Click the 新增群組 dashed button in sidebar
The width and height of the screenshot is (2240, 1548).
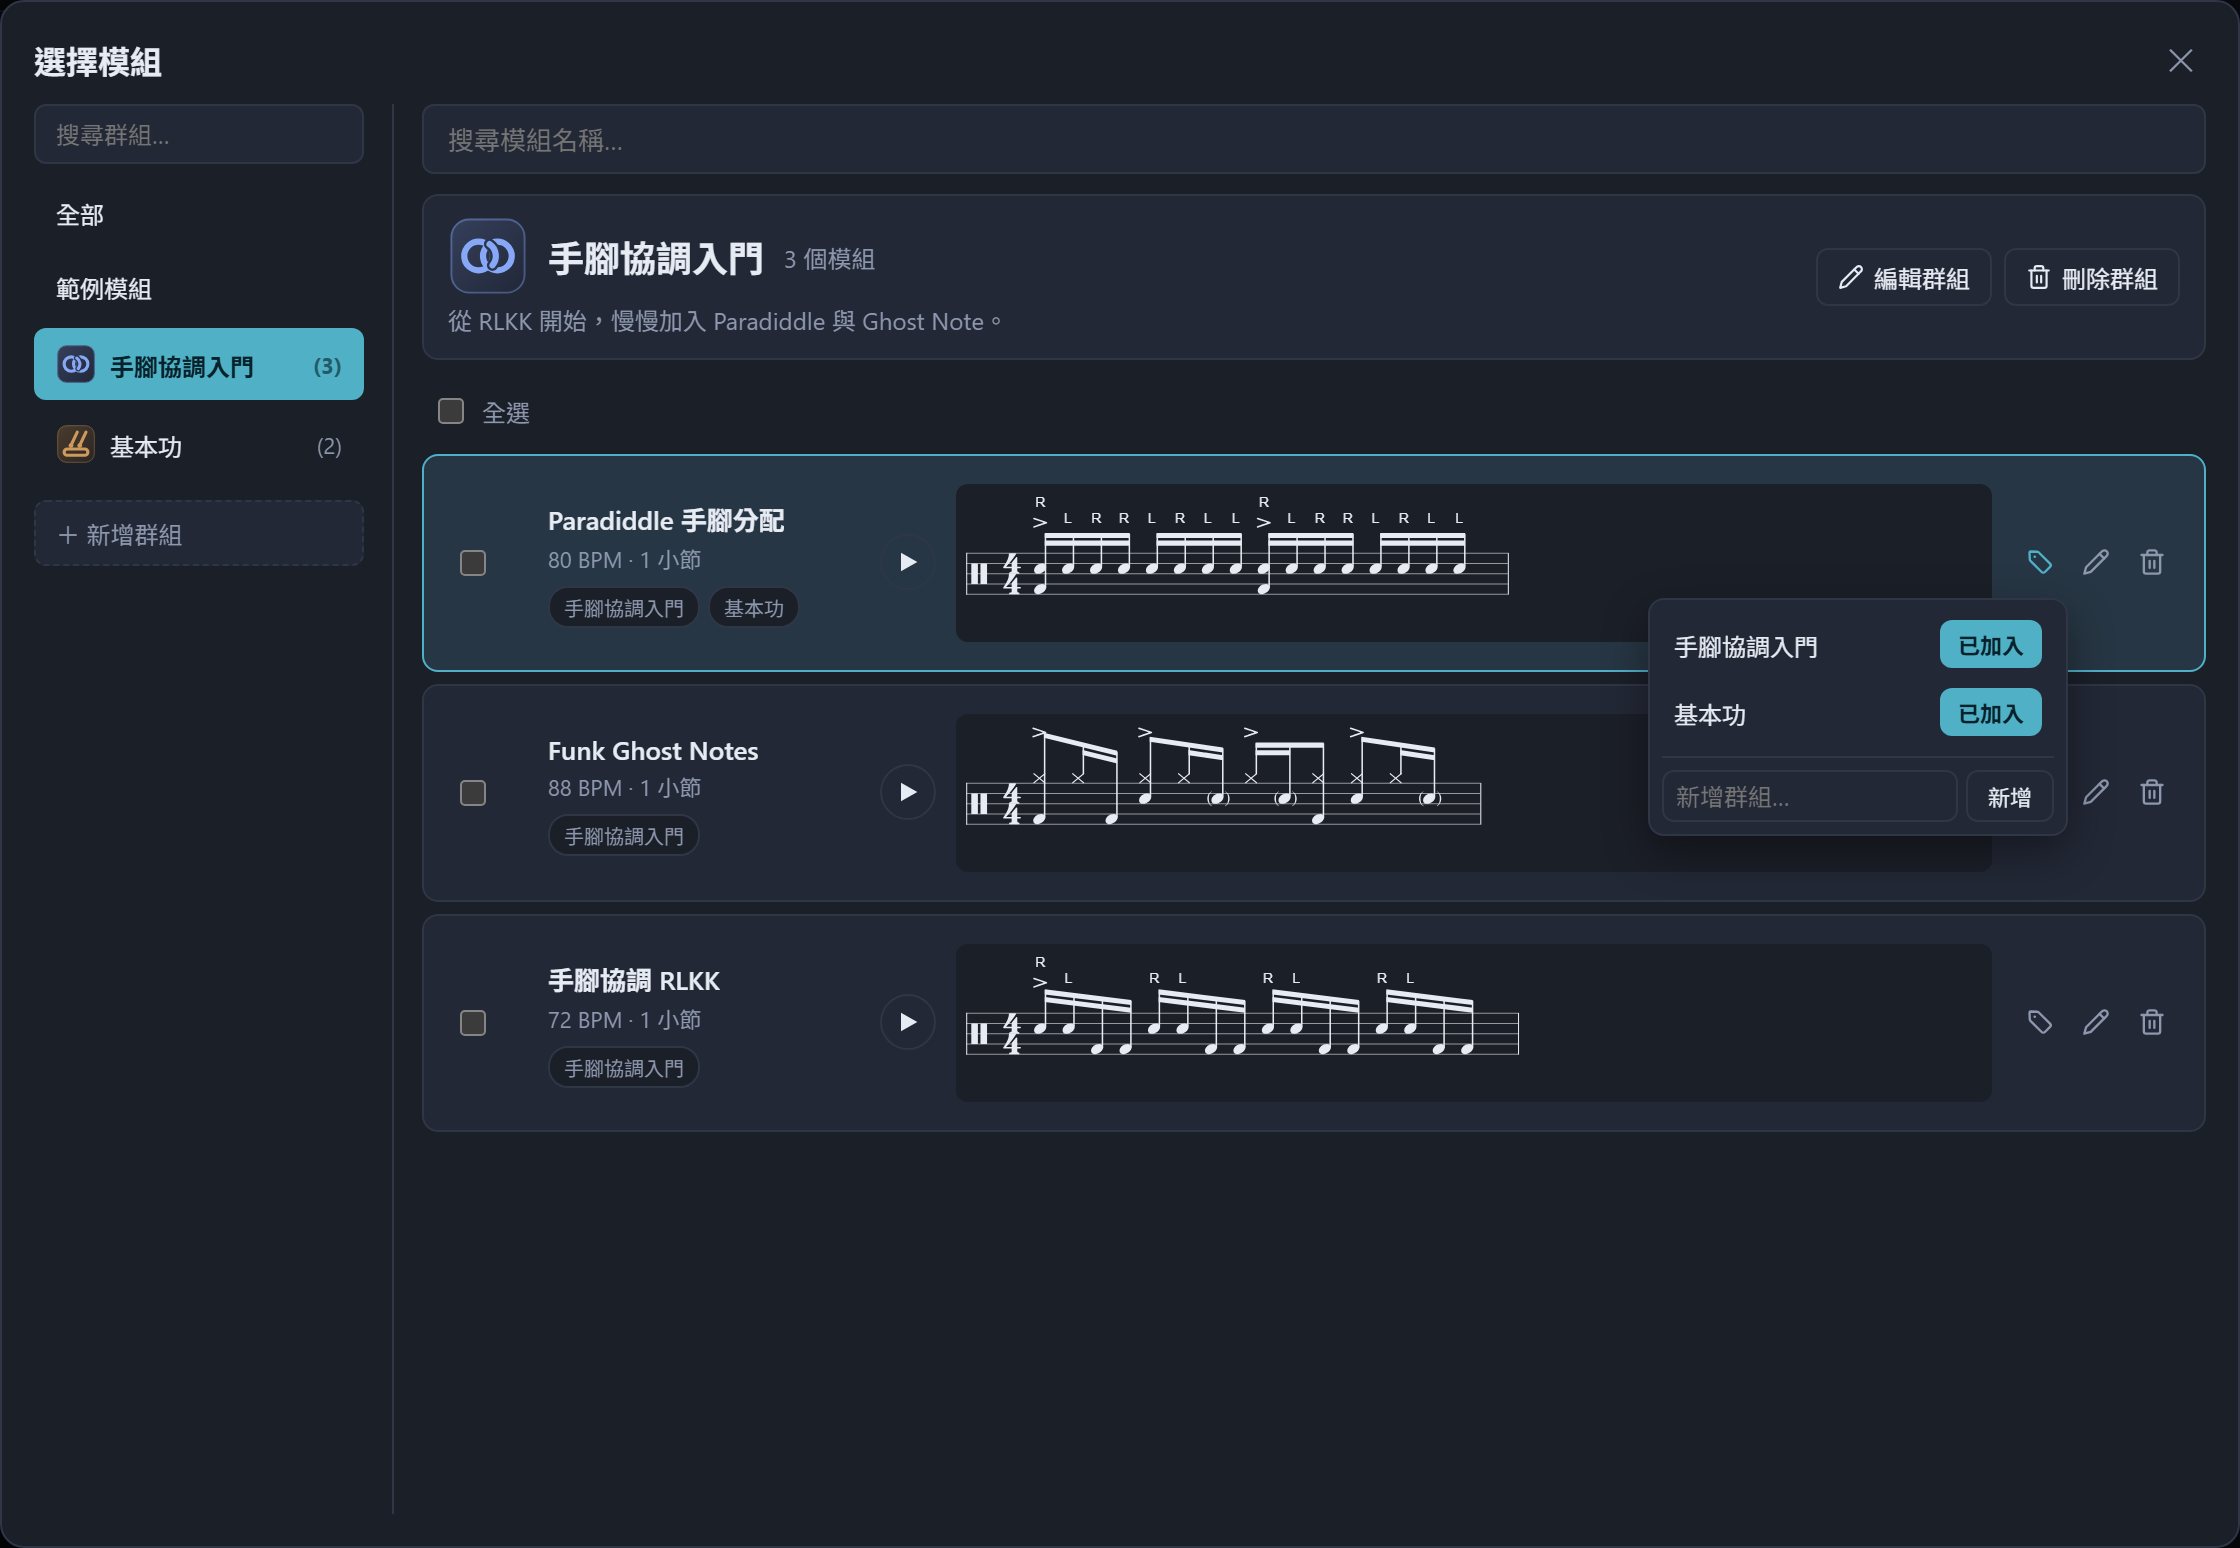click(199, 534)
